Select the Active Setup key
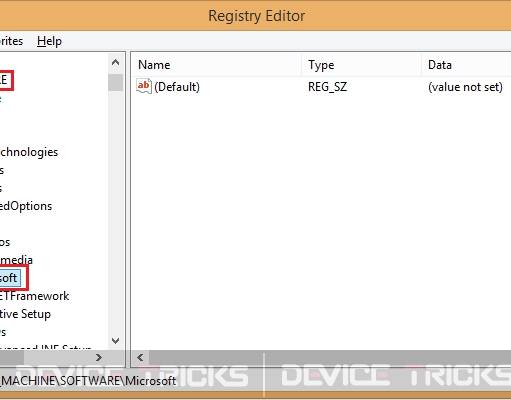The height and width of the screenshot is (400, 511). [25, 314]
